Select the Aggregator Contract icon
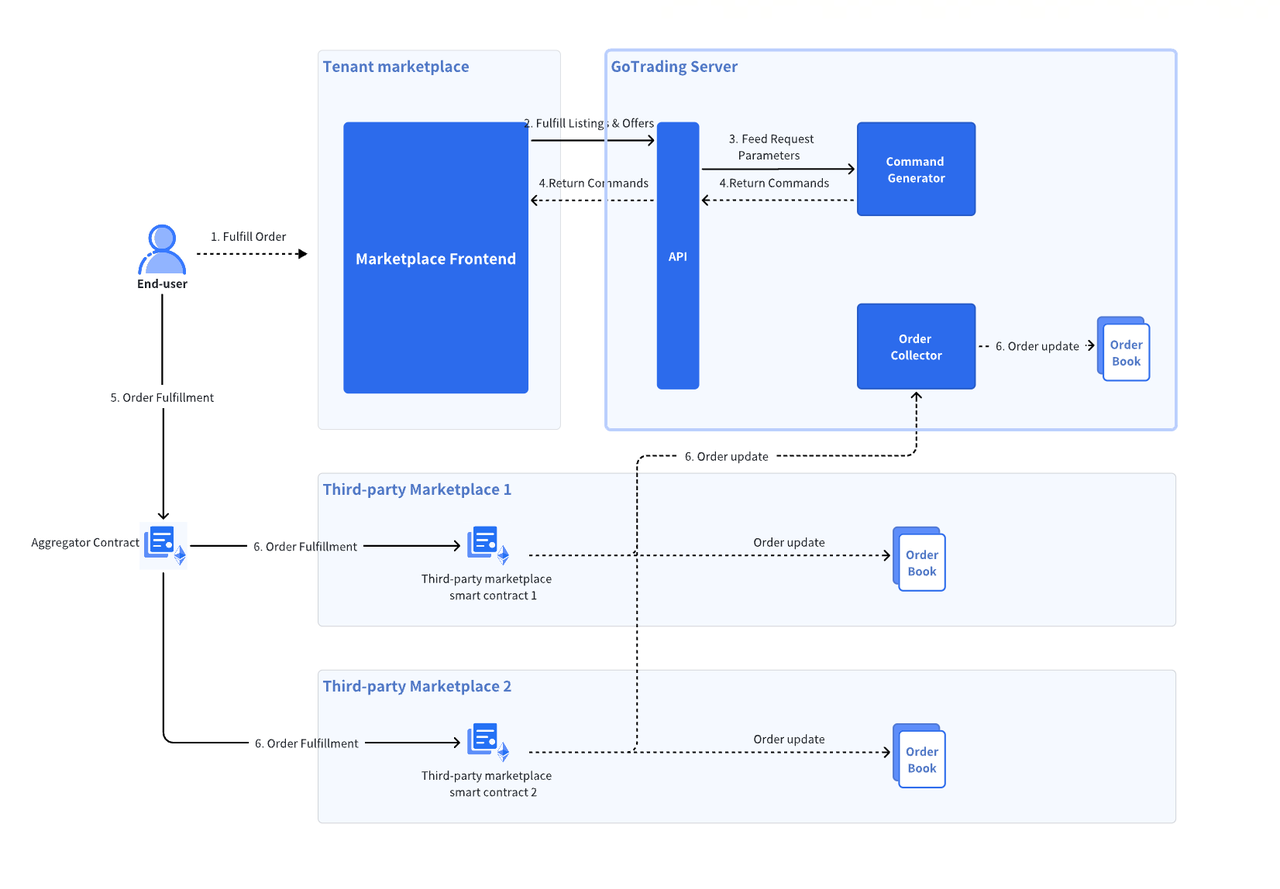The width and height of the screenshot is (1280, 889). click(x=164, y=545)
